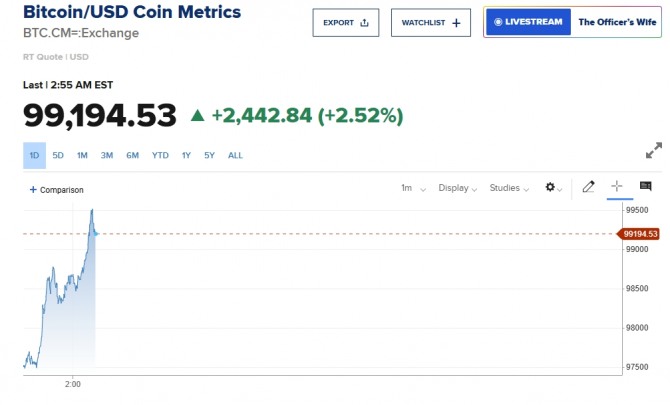Click plus icon to add Comparison
This screenshot has height=405, width=670.
pos(33,189)
